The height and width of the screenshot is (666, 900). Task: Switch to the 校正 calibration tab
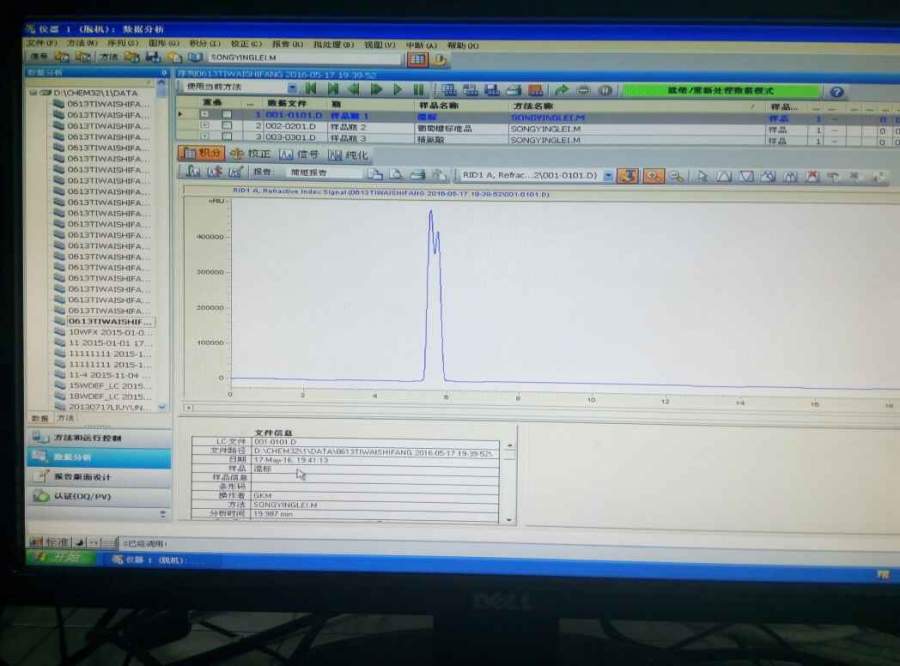pyautogui.click(x=250, y=154)
